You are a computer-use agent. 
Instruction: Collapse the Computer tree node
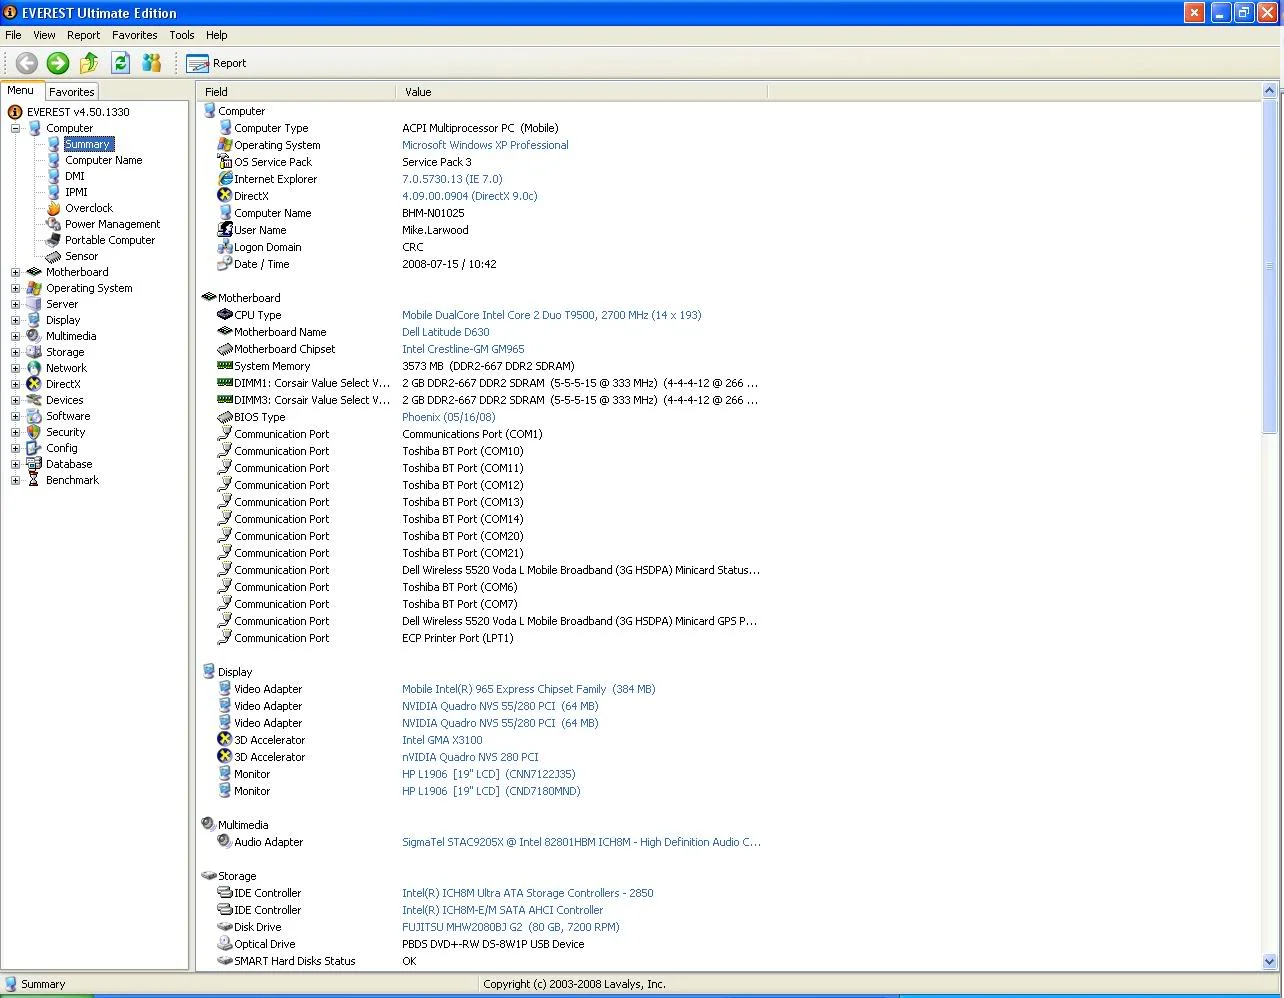(x=15, y=128)
